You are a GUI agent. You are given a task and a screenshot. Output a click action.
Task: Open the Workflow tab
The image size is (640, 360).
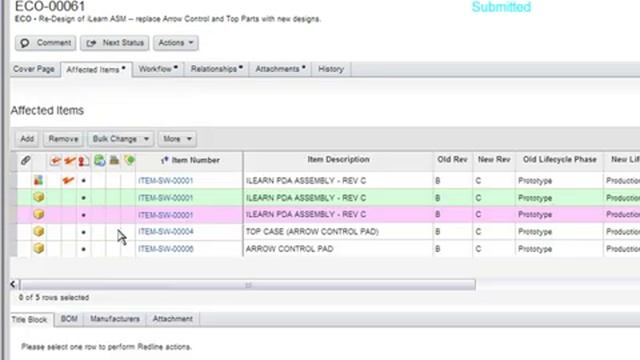pos(158,69)
